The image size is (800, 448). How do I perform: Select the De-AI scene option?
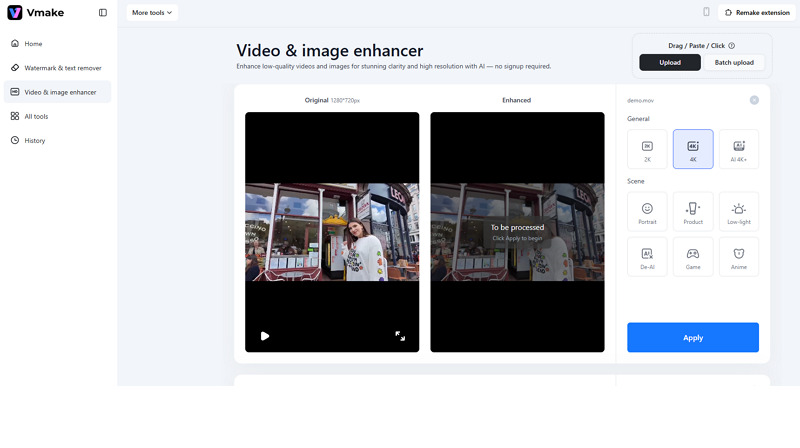point(647,257)
